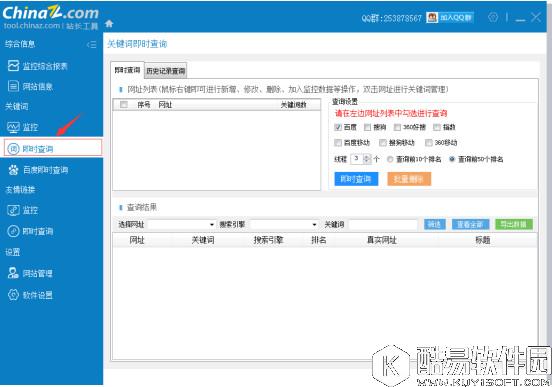This screenshot has width=552, height=387.
Task: Click the 筛选 filter button
Action: 434,224
